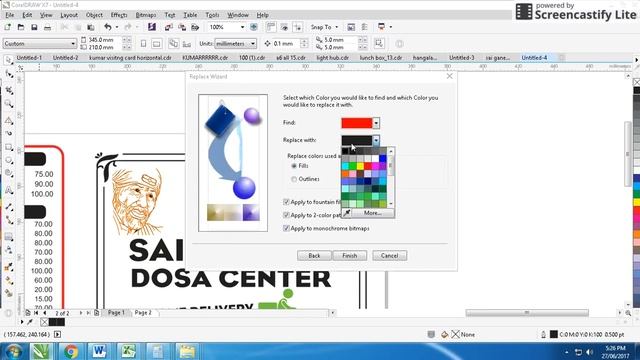Click the page width 345.0 mm field

click(x=104, y=40)
